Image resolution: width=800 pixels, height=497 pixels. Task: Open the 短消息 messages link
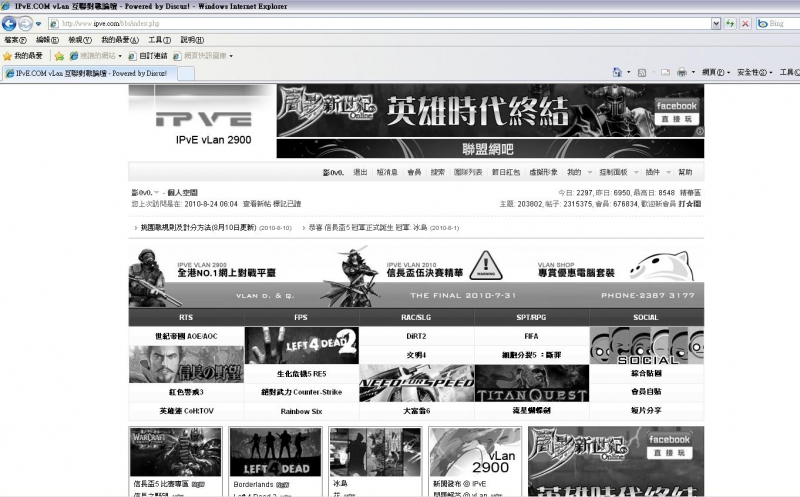[387, 172]
